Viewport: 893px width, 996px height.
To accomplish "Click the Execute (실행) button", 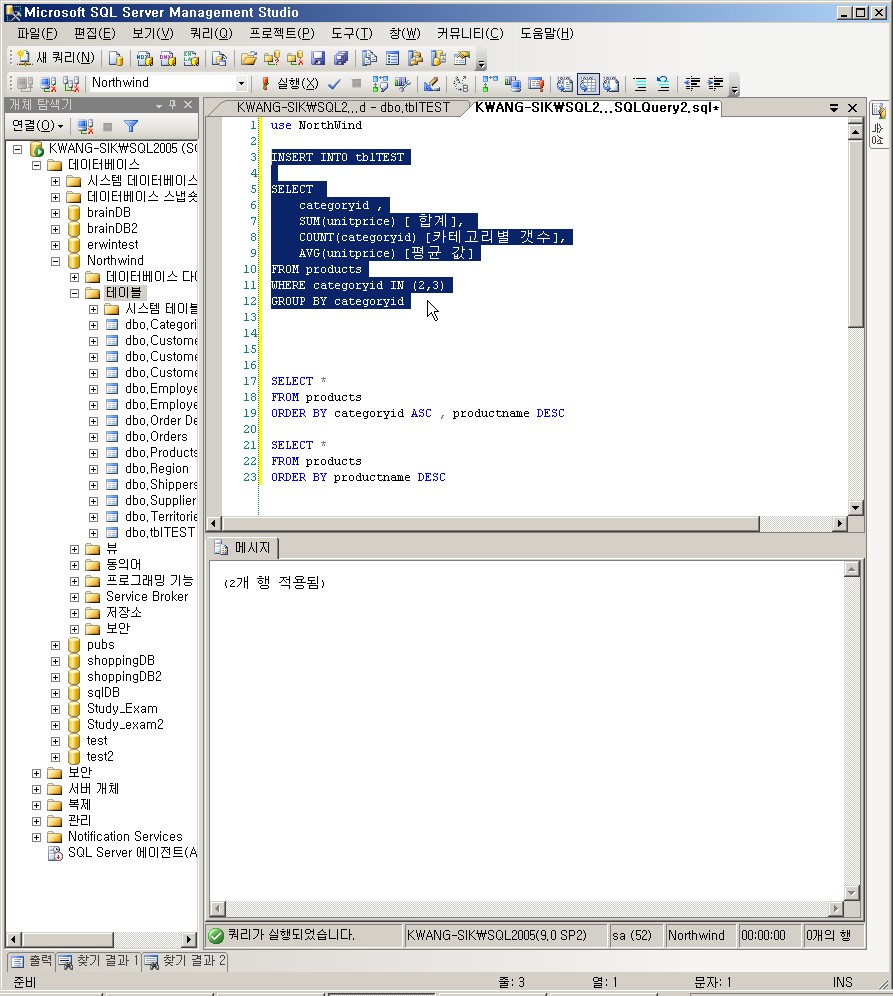I will (290, 83).
